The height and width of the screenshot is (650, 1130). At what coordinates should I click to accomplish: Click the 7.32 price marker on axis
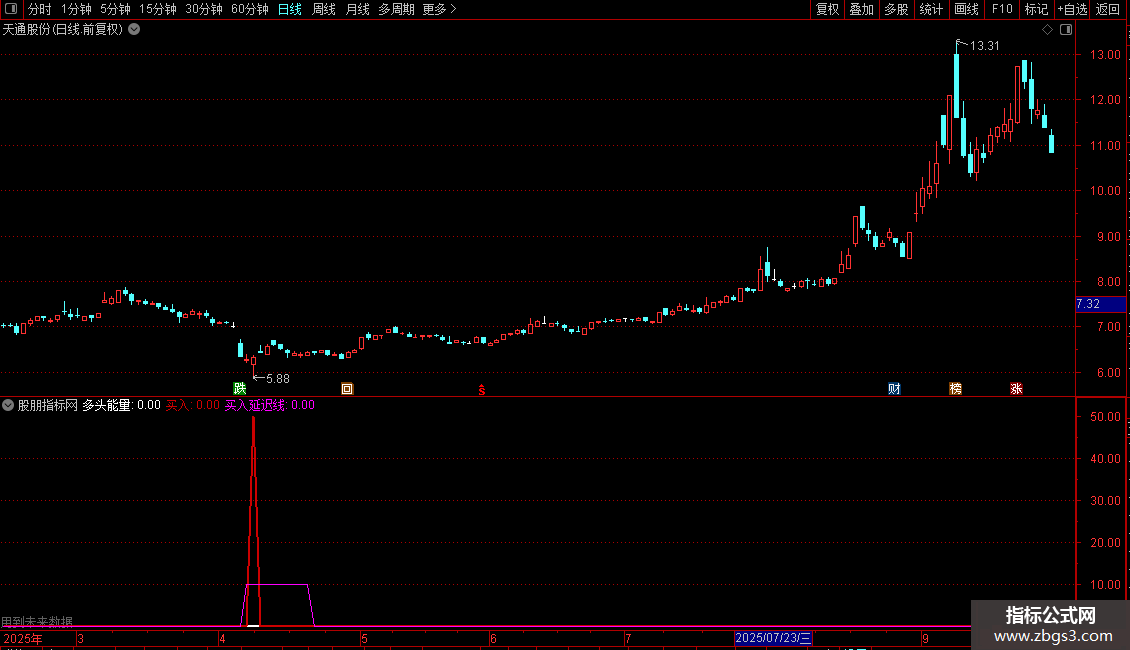(x=1100, y=304)
